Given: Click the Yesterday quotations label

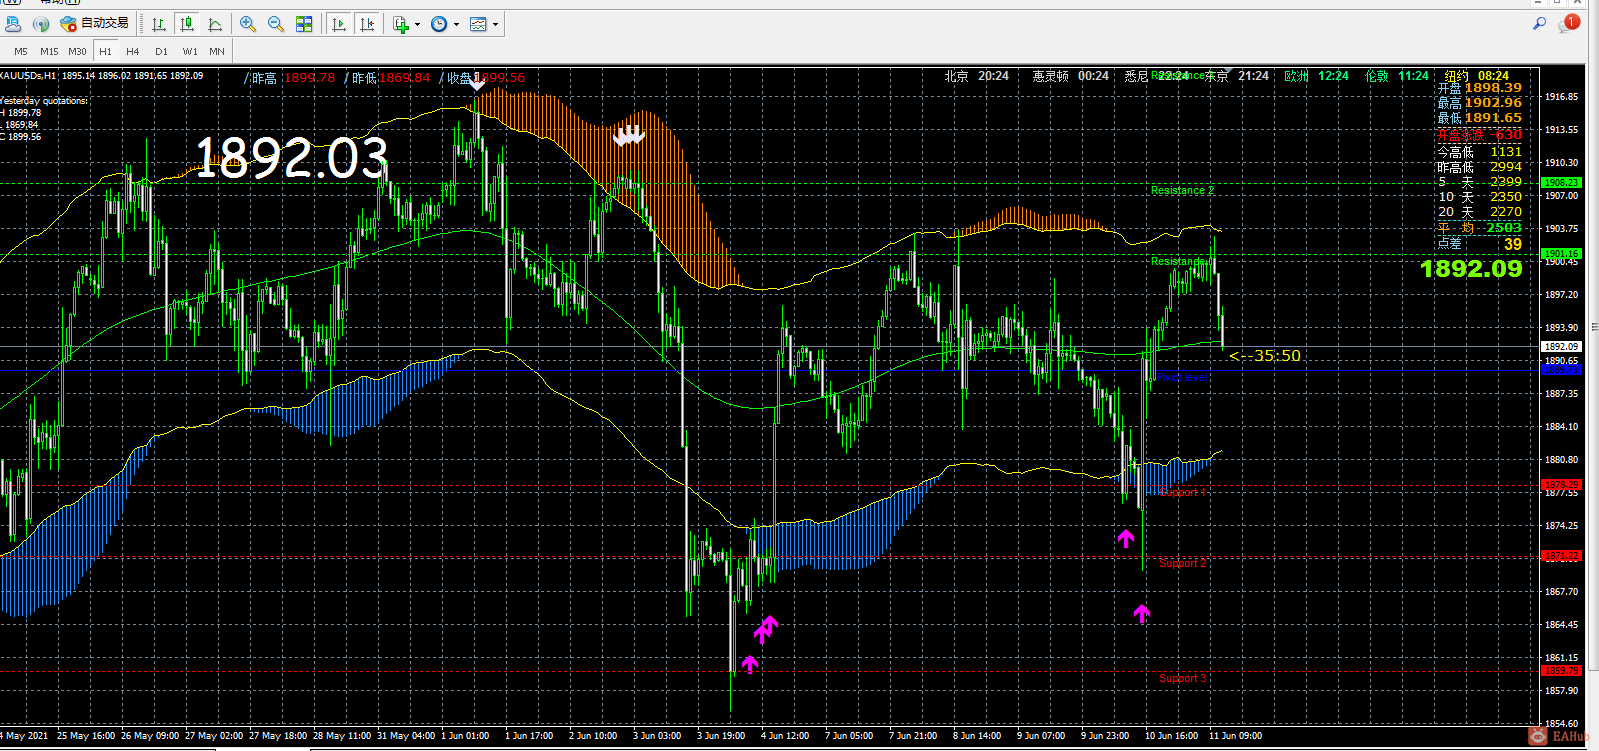Looking at the screenshot, I should tap(44, 101).
